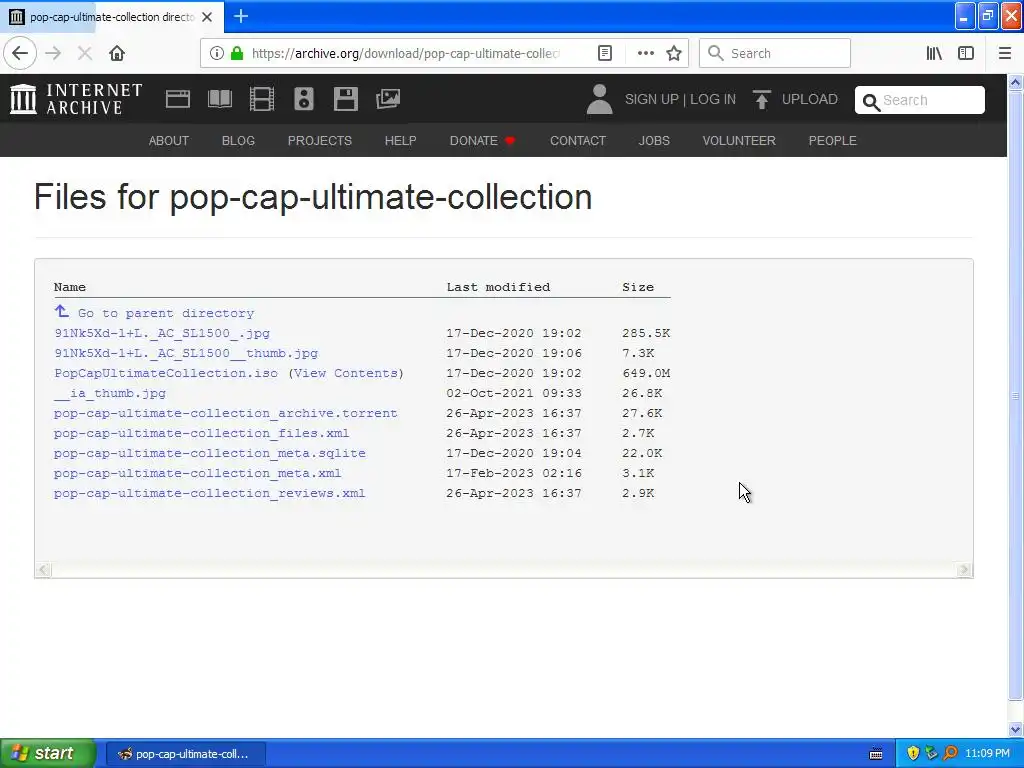This screenshot has width=1024, height=768.
Task: Click the 649.0M size value
Action: tap(646, 373)
